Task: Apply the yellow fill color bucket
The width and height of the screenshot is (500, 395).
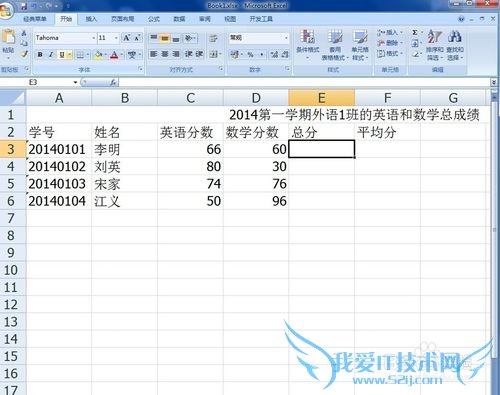Action: (99, 54)
